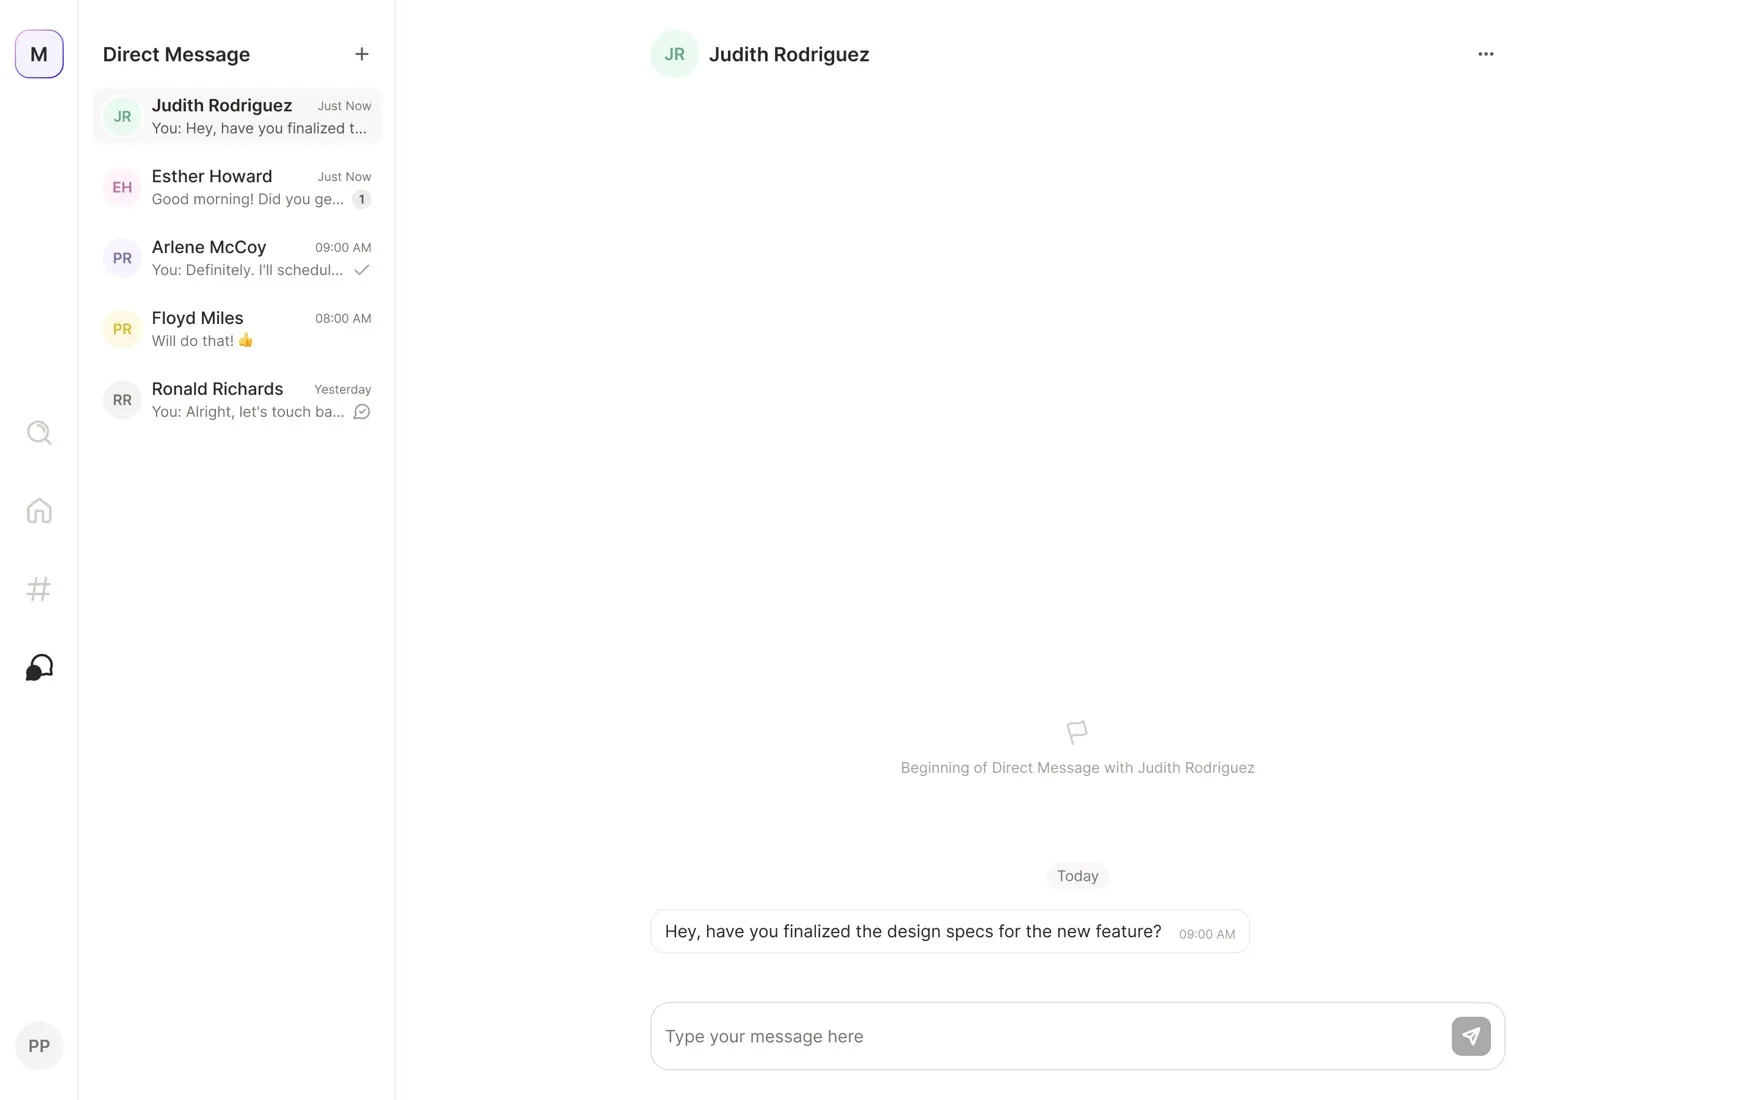Image resolution: width=1760 pixels, height=1100 pixels.
Task: Open channels via the hash icon
Action: coord(39,589)
